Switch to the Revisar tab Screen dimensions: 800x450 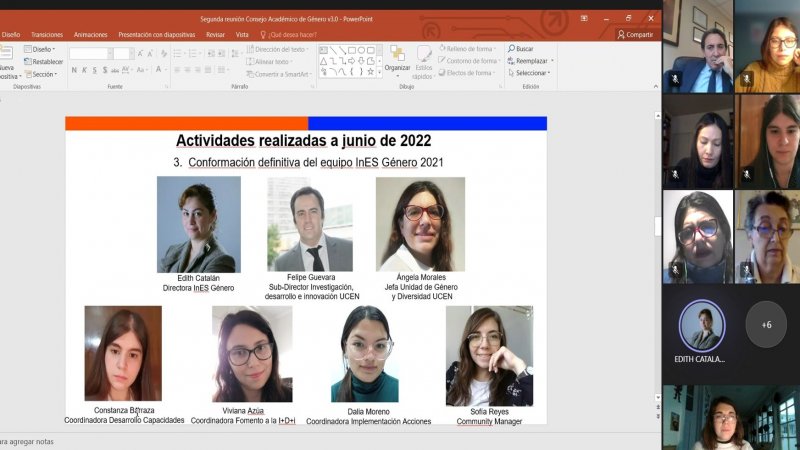(x=215, y=34)
